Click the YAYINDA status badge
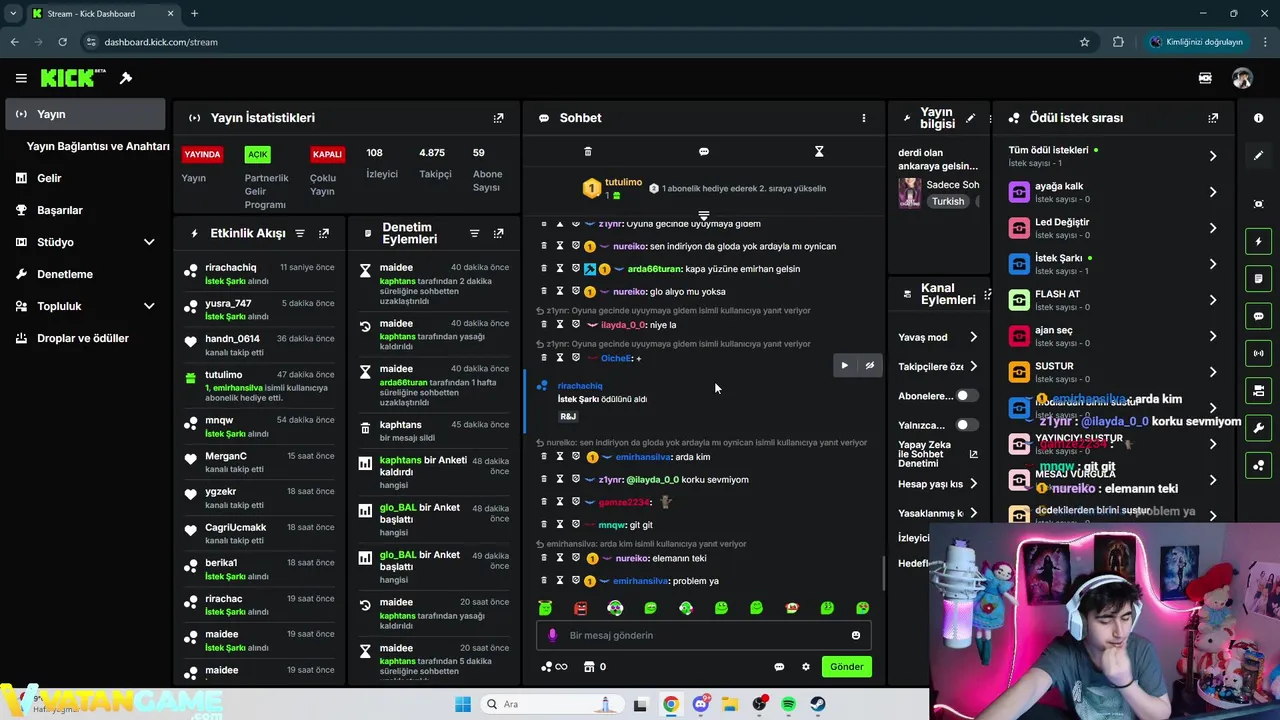 (202, 154)
